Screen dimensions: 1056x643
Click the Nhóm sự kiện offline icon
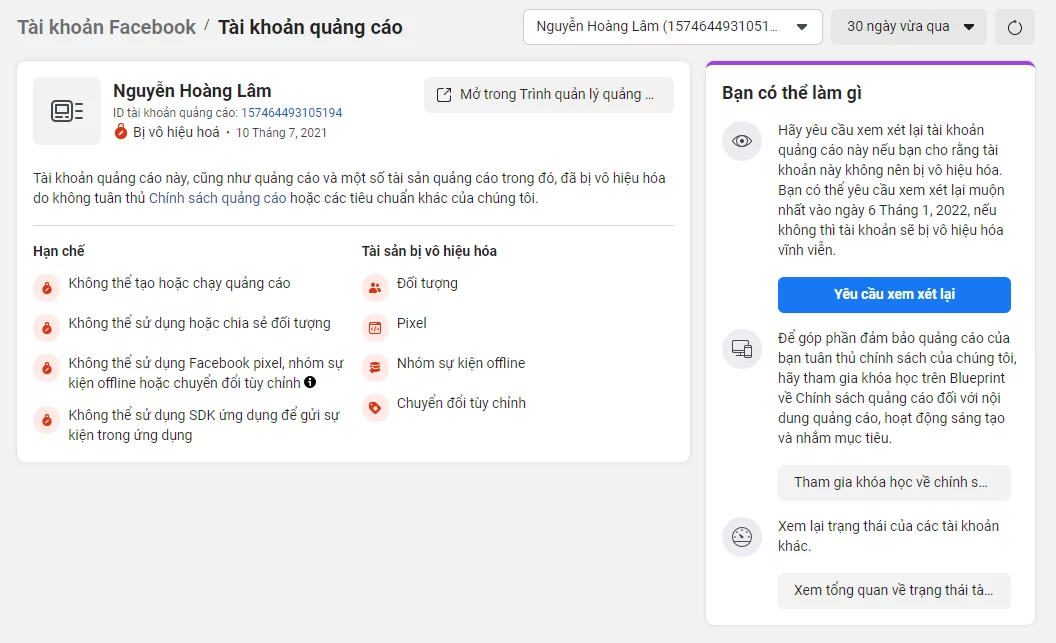[x=375, y=367]
